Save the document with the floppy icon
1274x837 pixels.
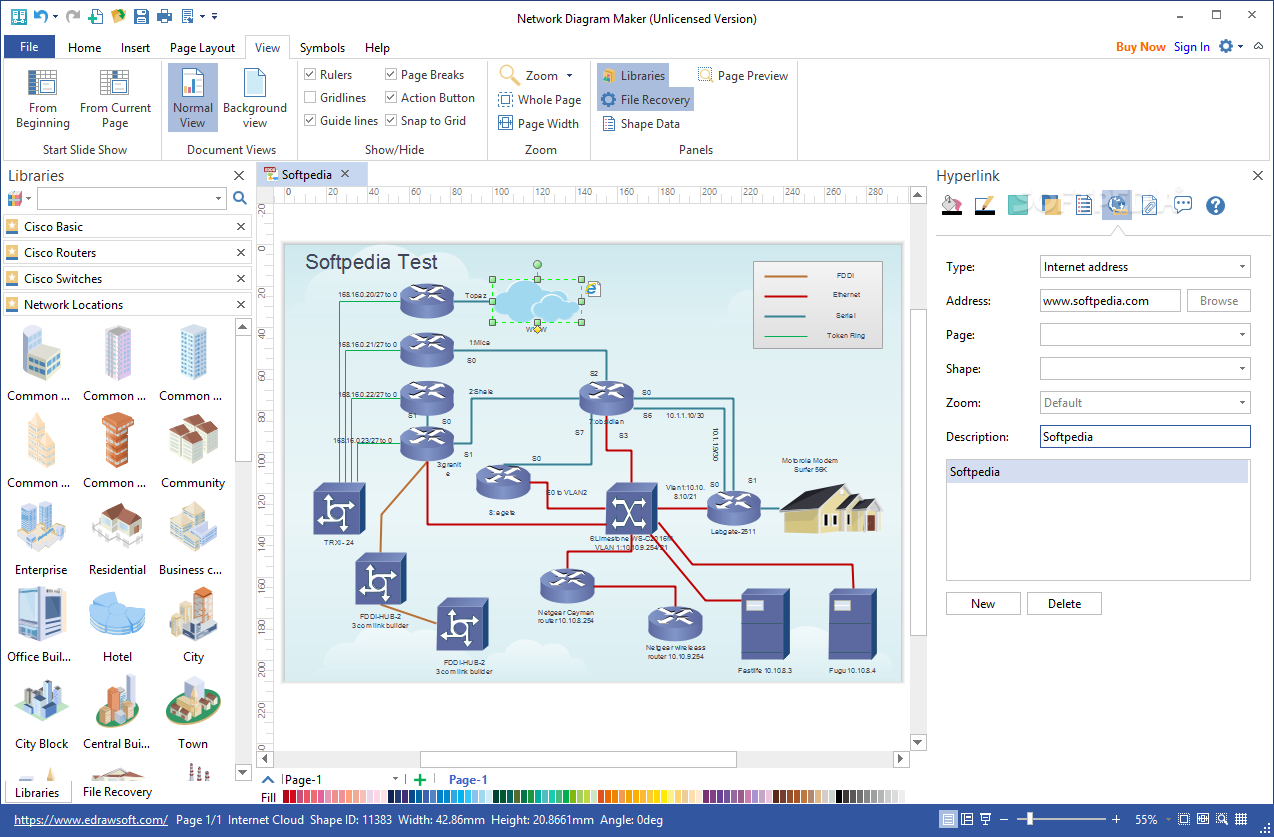[x=141, y=16]
